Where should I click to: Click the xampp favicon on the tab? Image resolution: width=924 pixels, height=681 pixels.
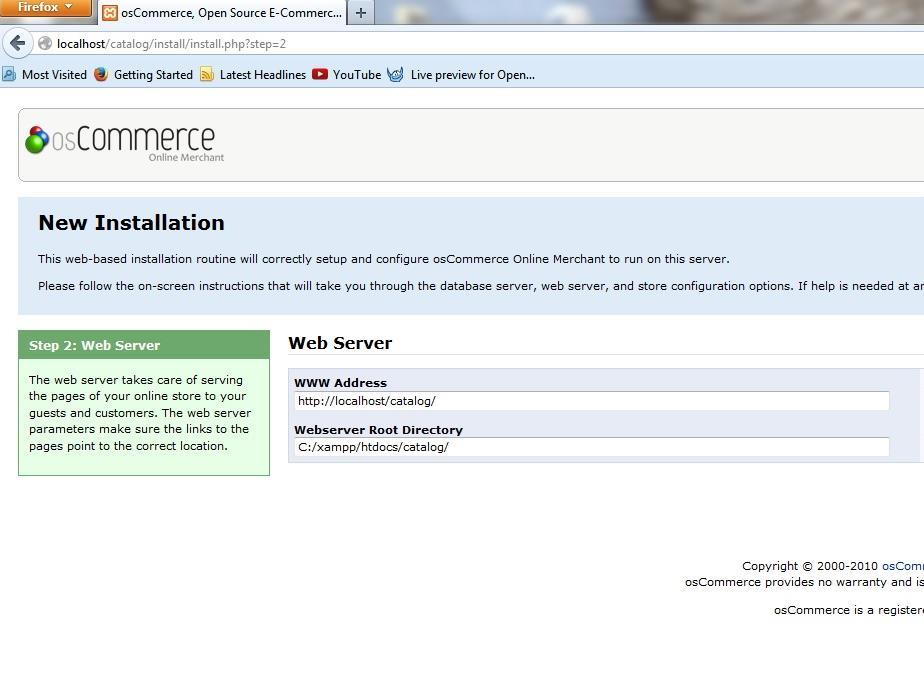coord(110,13)
